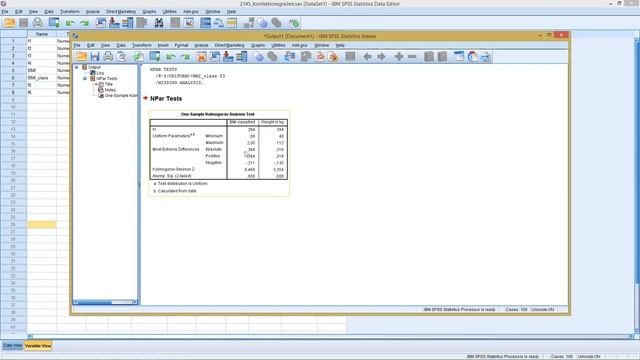Save the output document in Viewer
This screenshot has width=640, height=360.
click(x=95, y=57)
